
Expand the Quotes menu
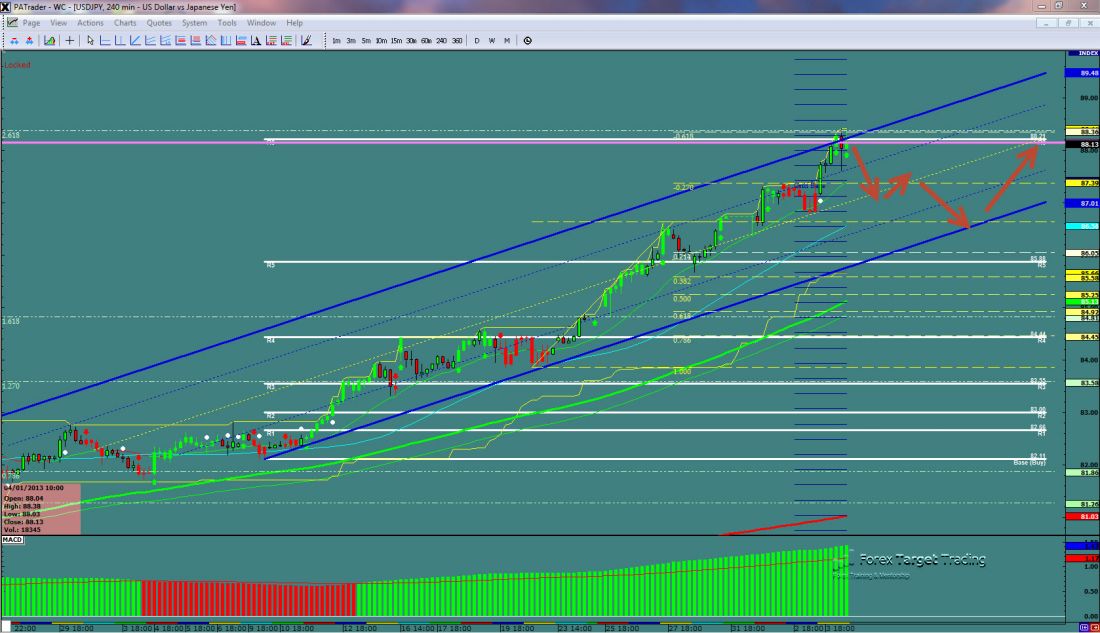[x=158, y=22]
